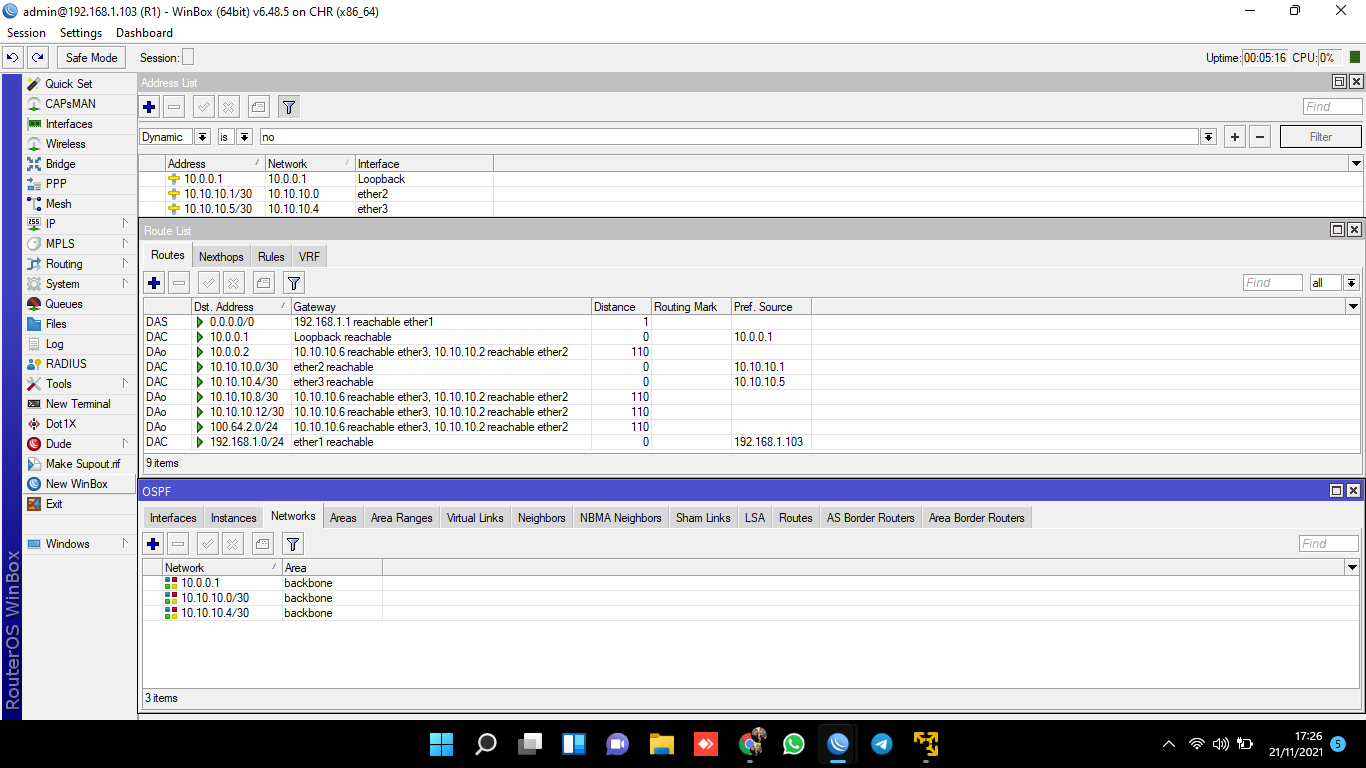Expand the Dude submenu in the sidebar
This screenshot has height=768, width=1366.
[x=80, y=444]
